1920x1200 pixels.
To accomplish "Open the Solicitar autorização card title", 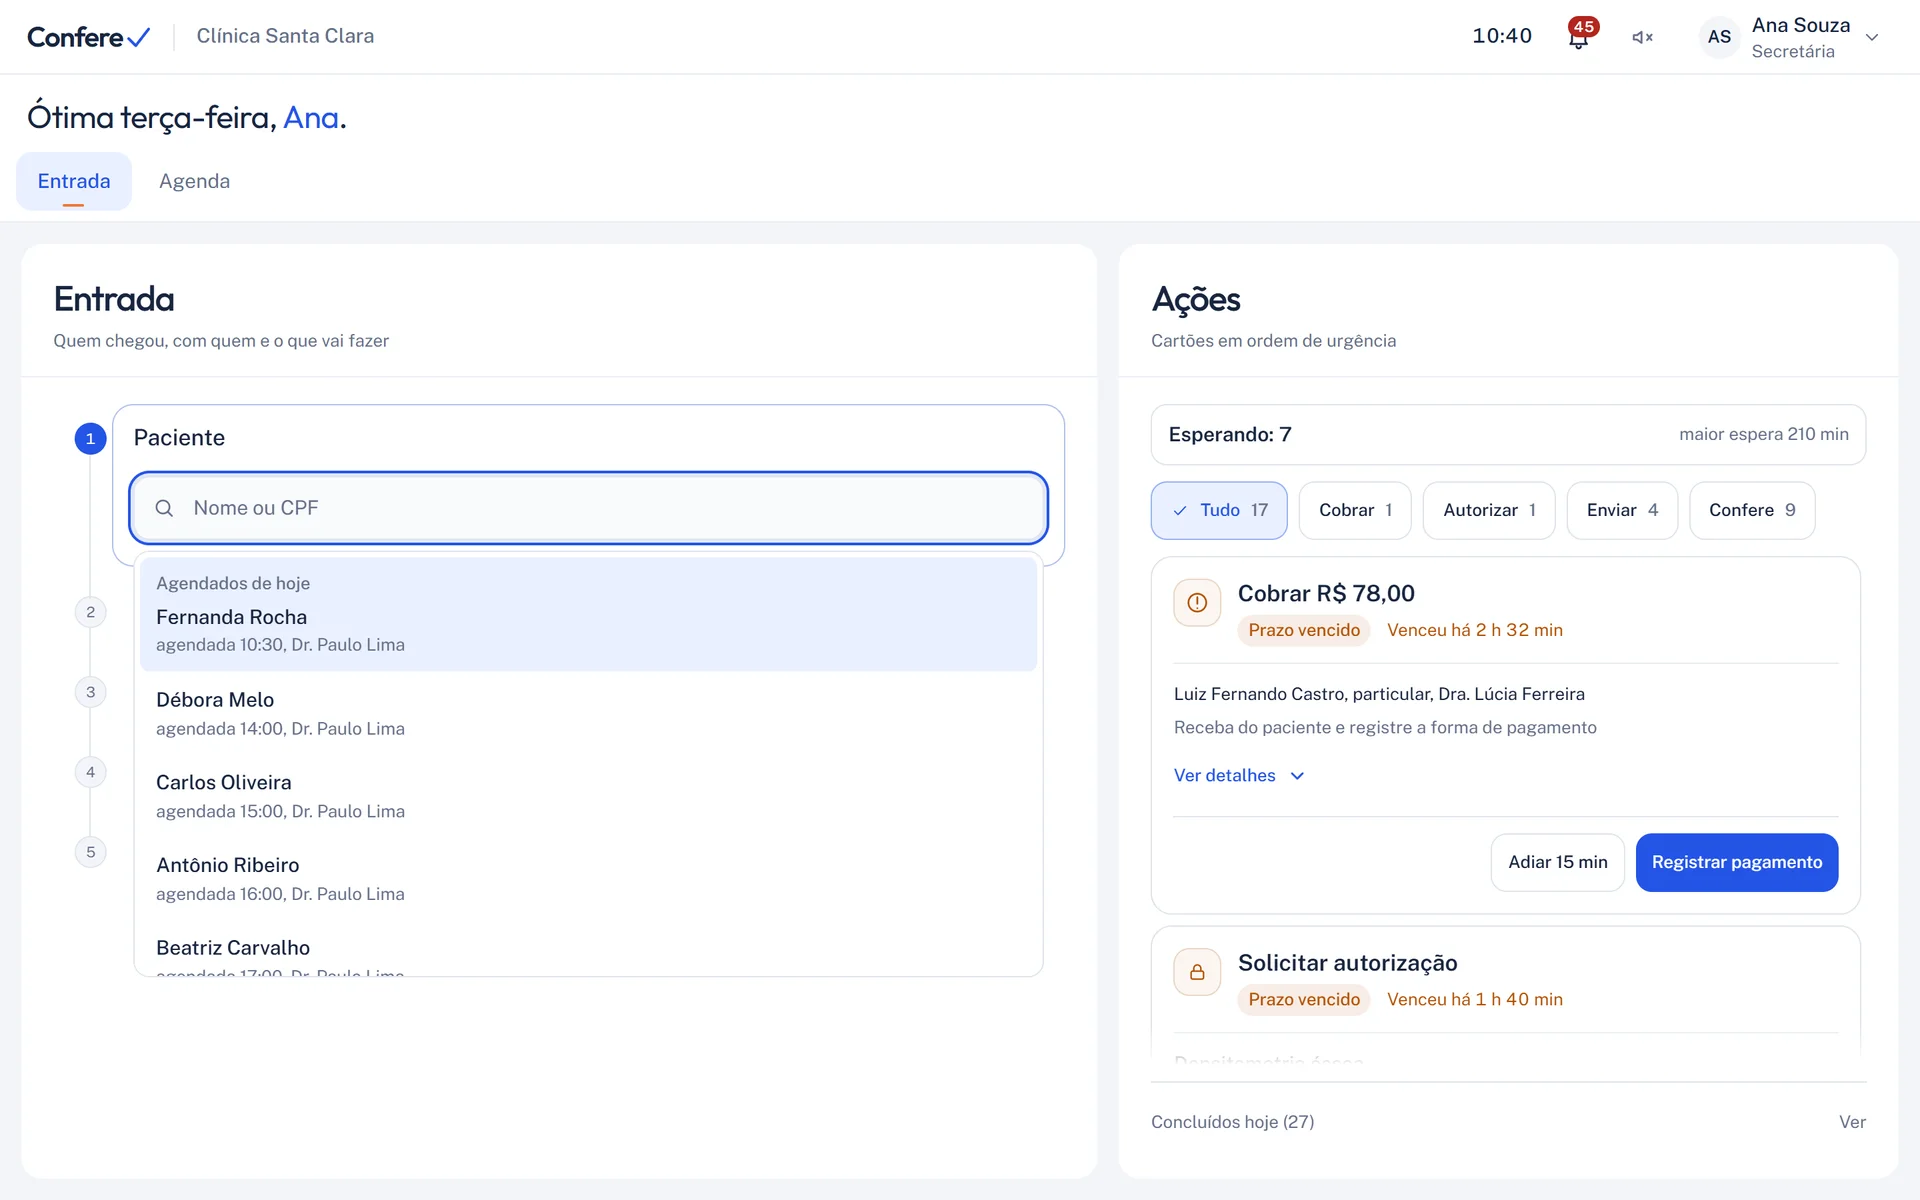I will click(x=1347, y=963).
